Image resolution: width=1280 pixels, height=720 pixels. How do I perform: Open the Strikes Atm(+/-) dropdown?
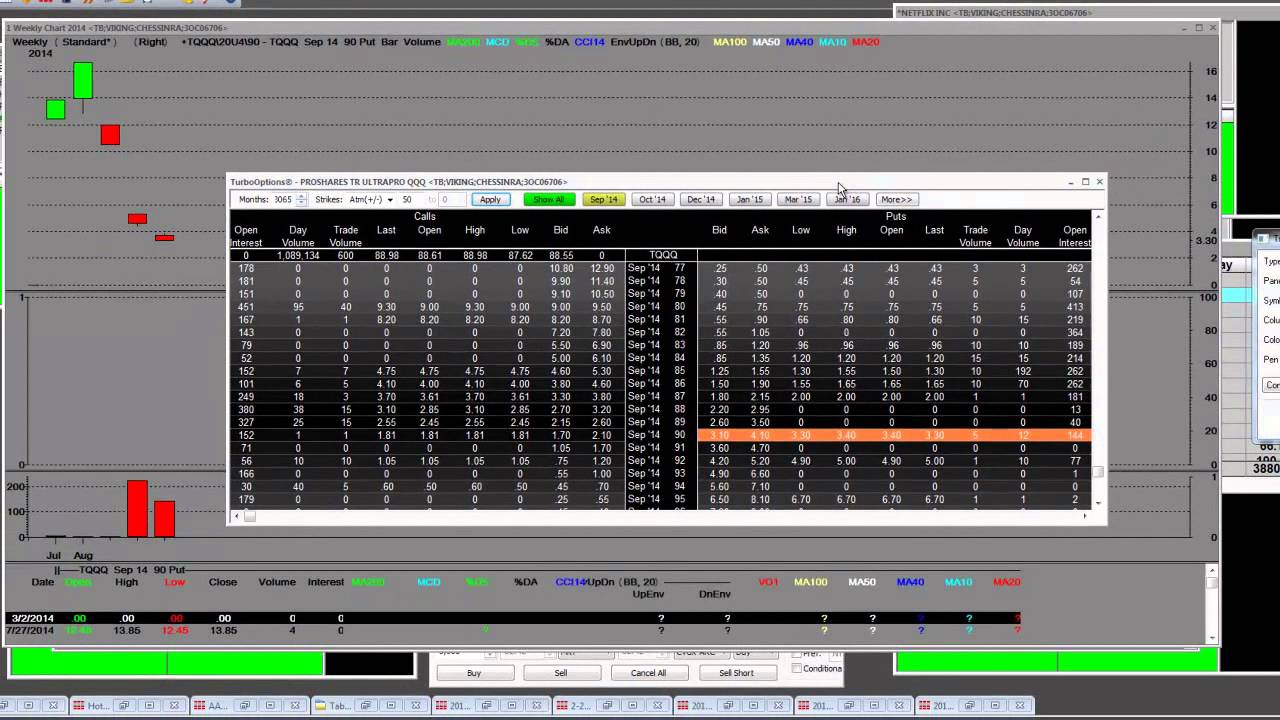point(389,199)
